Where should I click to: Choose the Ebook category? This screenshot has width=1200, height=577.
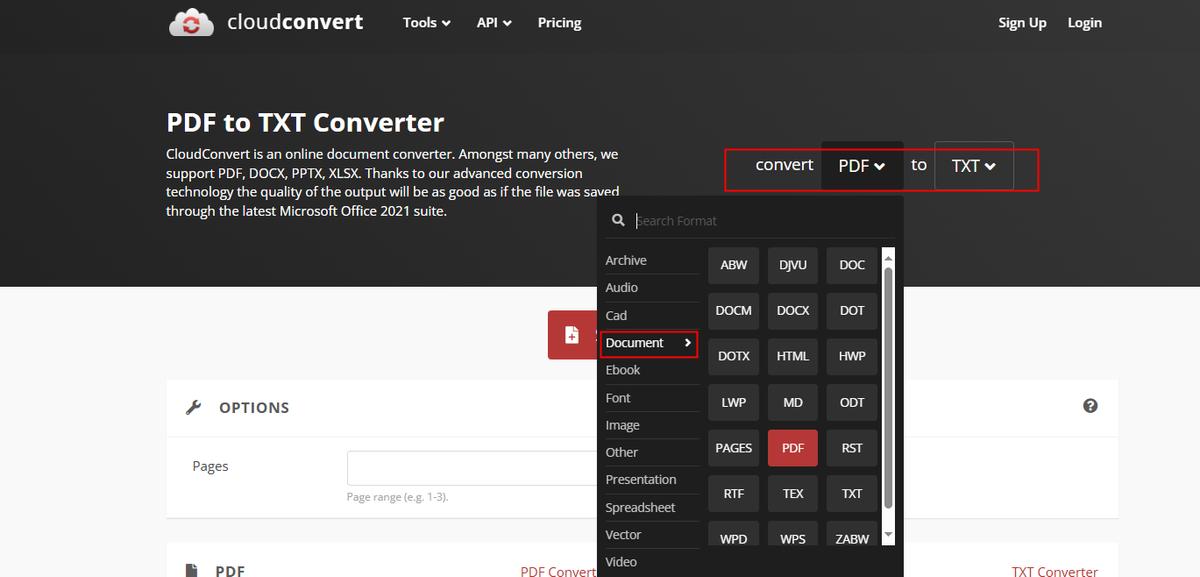623,370
